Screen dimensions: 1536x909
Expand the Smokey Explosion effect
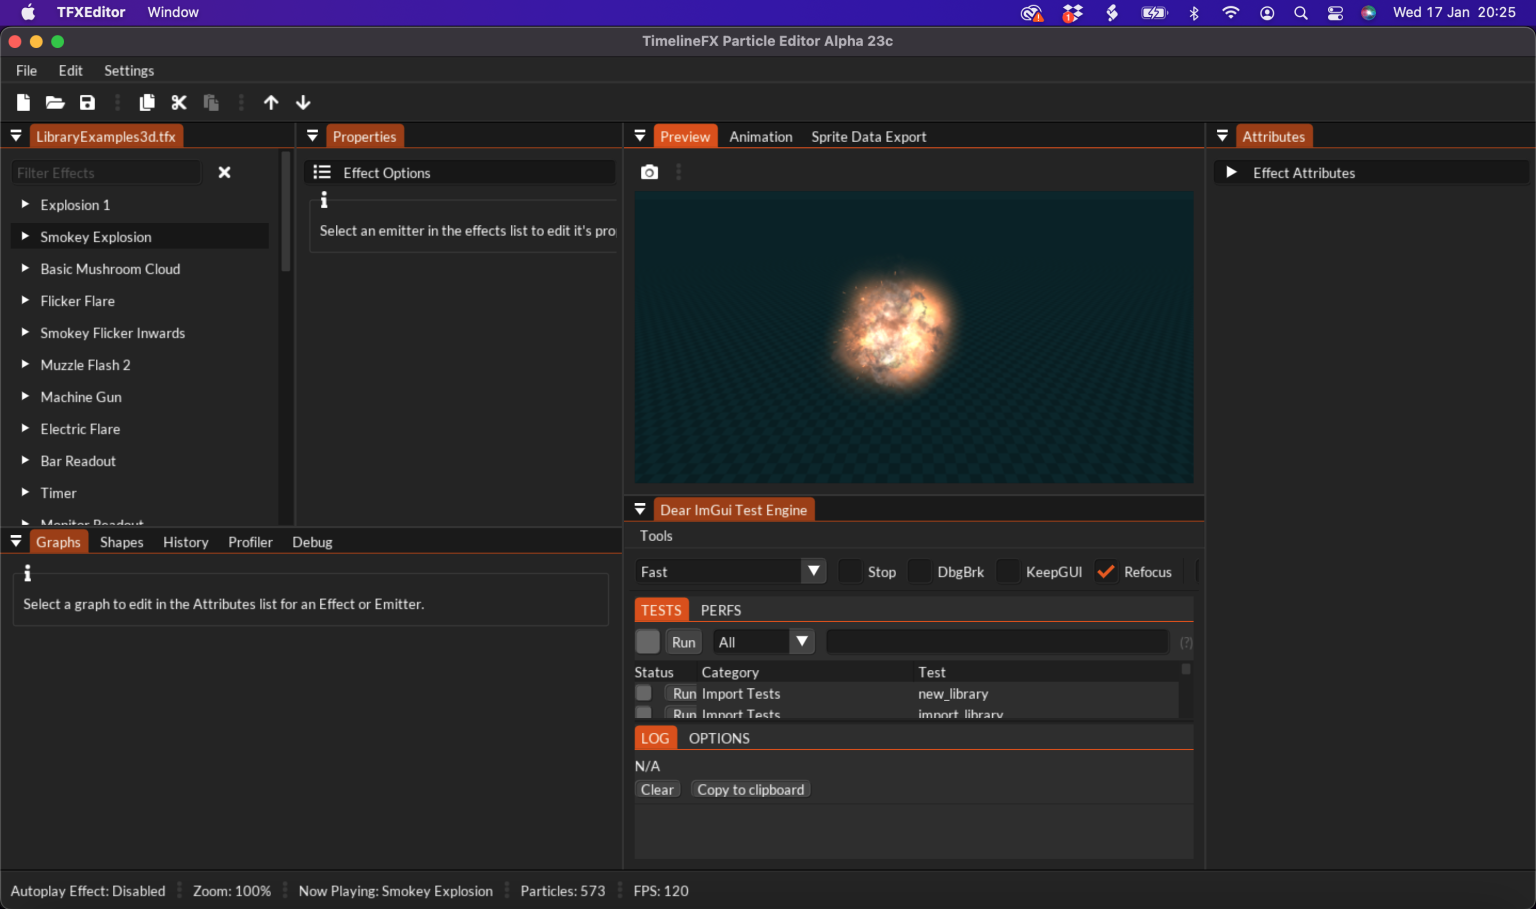pyautogui.click(x=25, y=236)
